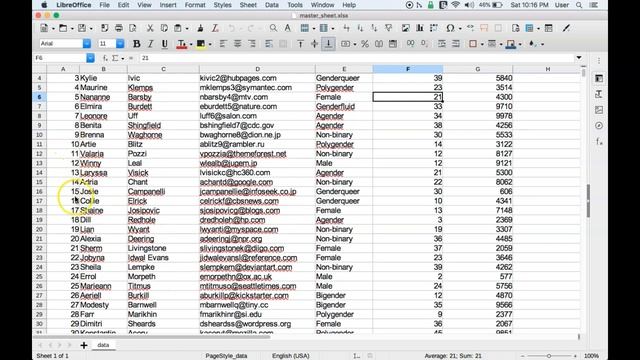Click the Paste clipboard icon

pyautogui.click(x=178, y=28)
